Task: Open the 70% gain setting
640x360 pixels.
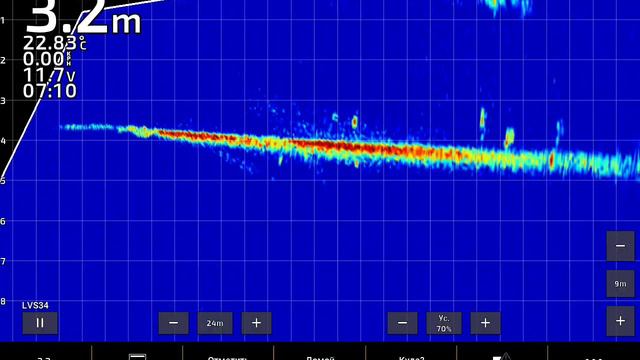Action: [444, 323]
